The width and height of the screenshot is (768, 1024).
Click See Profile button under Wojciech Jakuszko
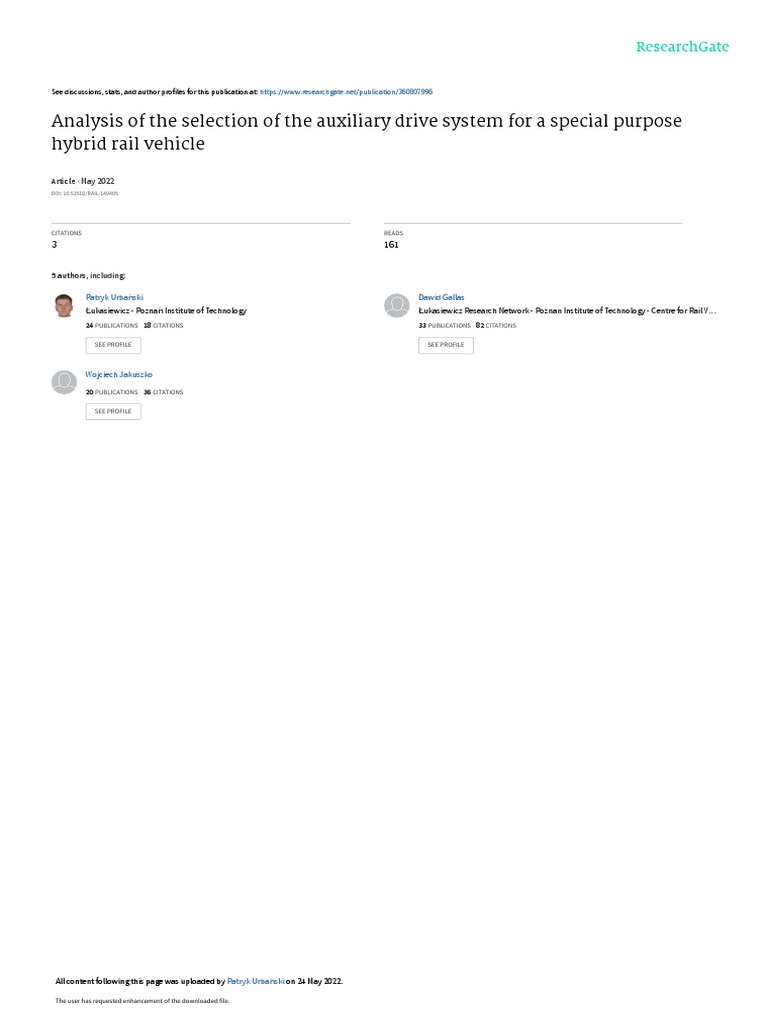(113, 411)
